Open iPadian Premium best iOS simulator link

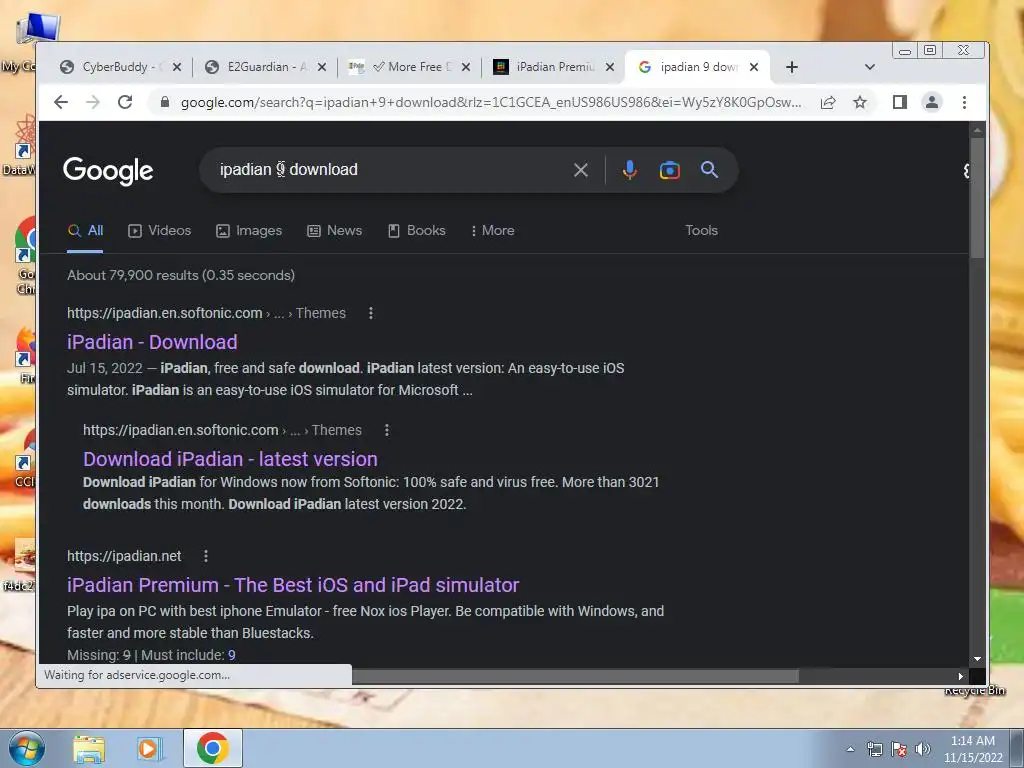point(293,585)
